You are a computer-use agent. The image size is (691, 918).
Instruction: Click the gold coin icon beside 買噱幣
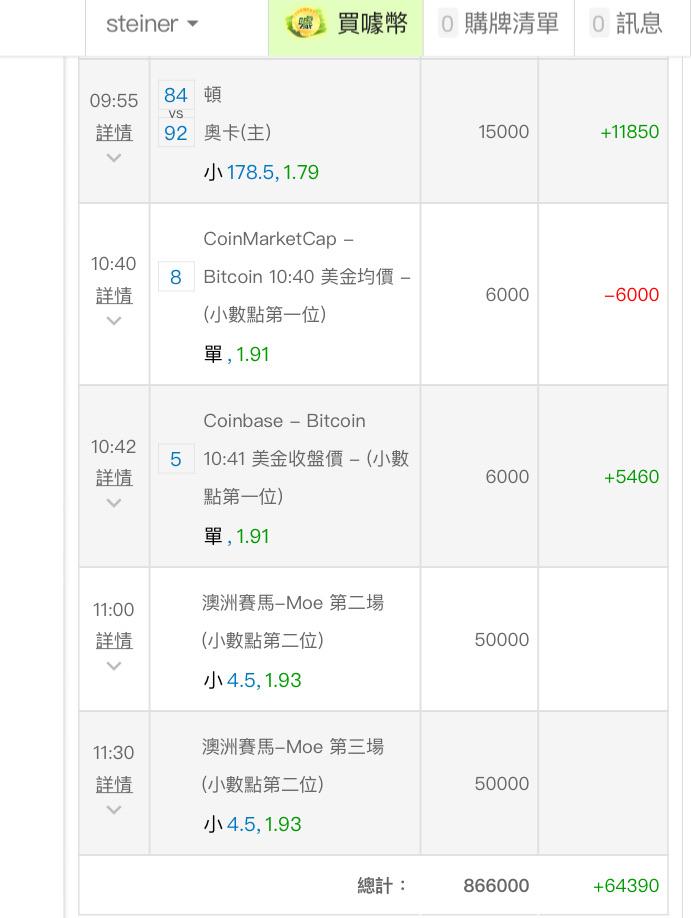pyautogui.click(x=305, y=24)
